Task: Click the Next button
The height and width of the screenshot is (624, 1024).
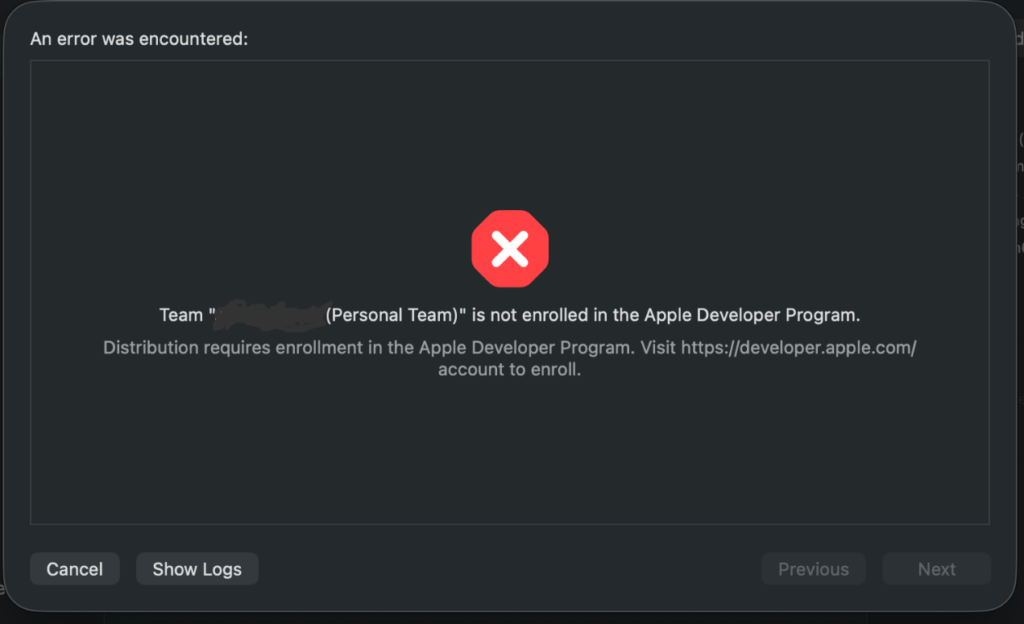Action: tap(936, 569)
